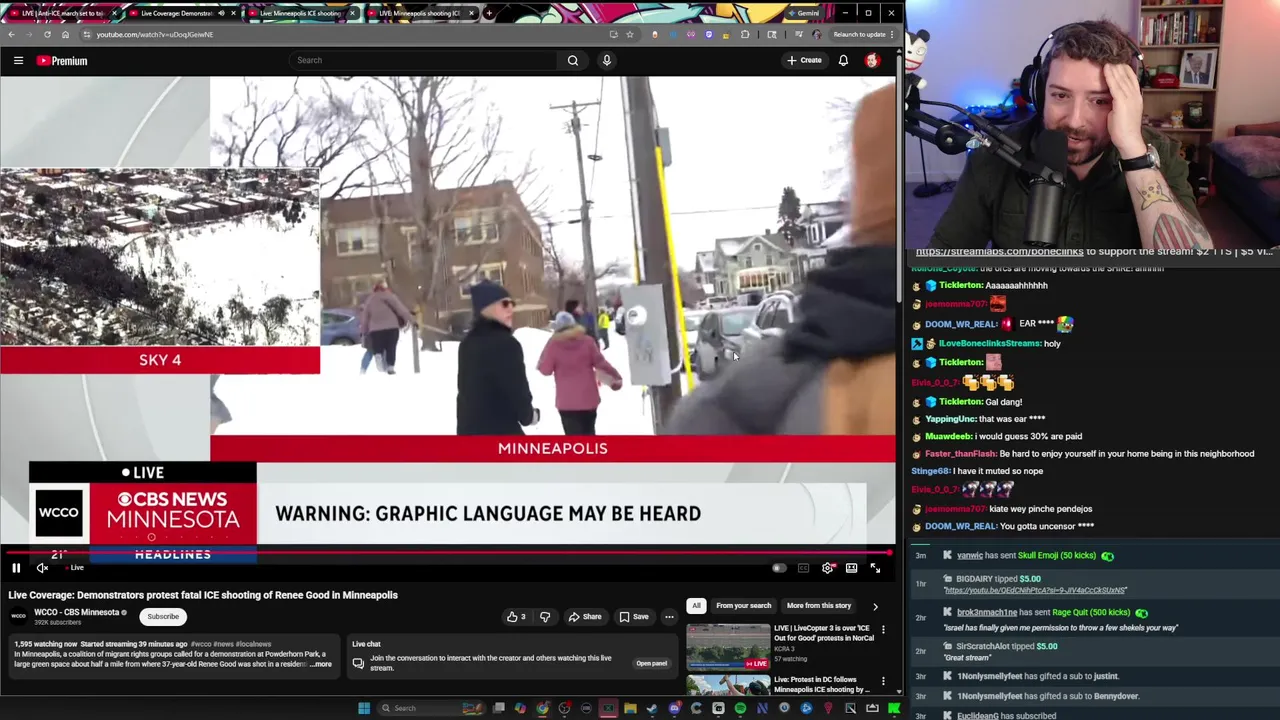Open BIGDAIRY's youtu.be tip link
The width and height of the screenshot is (1280, 720).
pos(1035,590)
